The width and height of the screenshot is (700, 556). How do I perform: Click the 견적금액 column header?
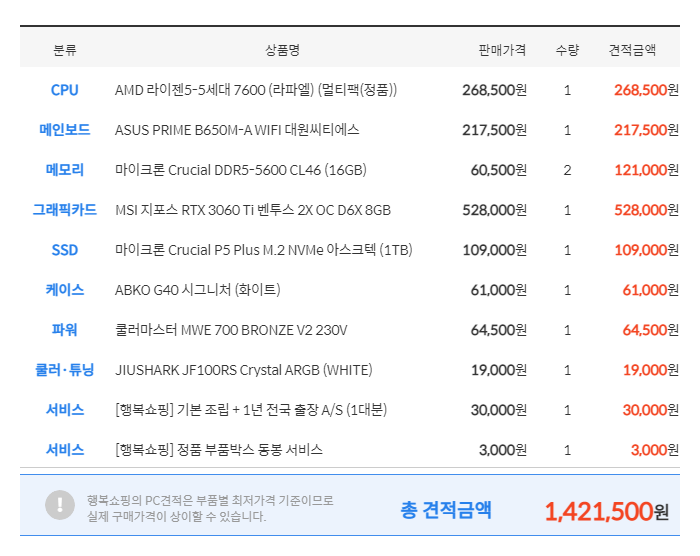(x=633, y=50)
